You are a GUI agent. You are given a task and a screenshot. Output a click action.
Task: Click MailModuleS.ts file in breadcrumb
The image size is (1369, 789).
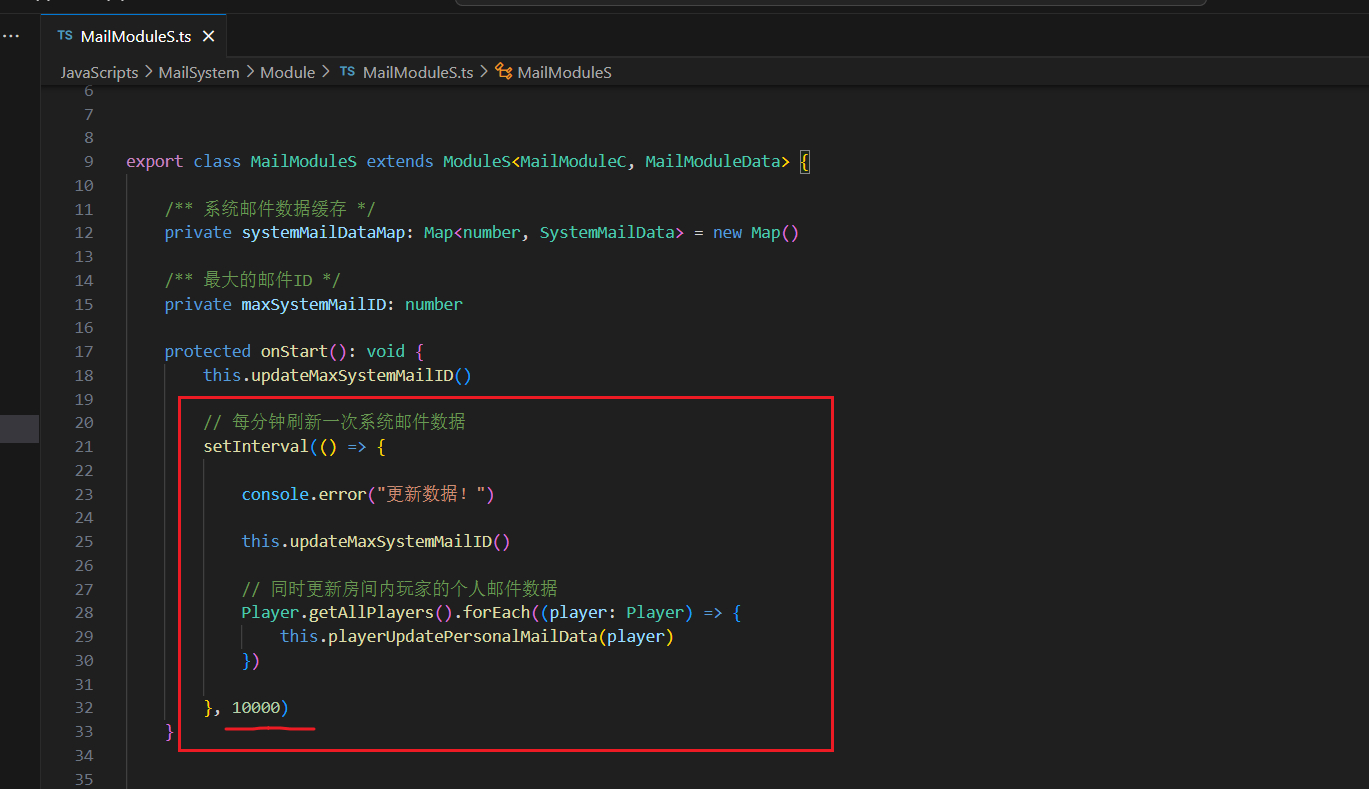tap(418, 72)
